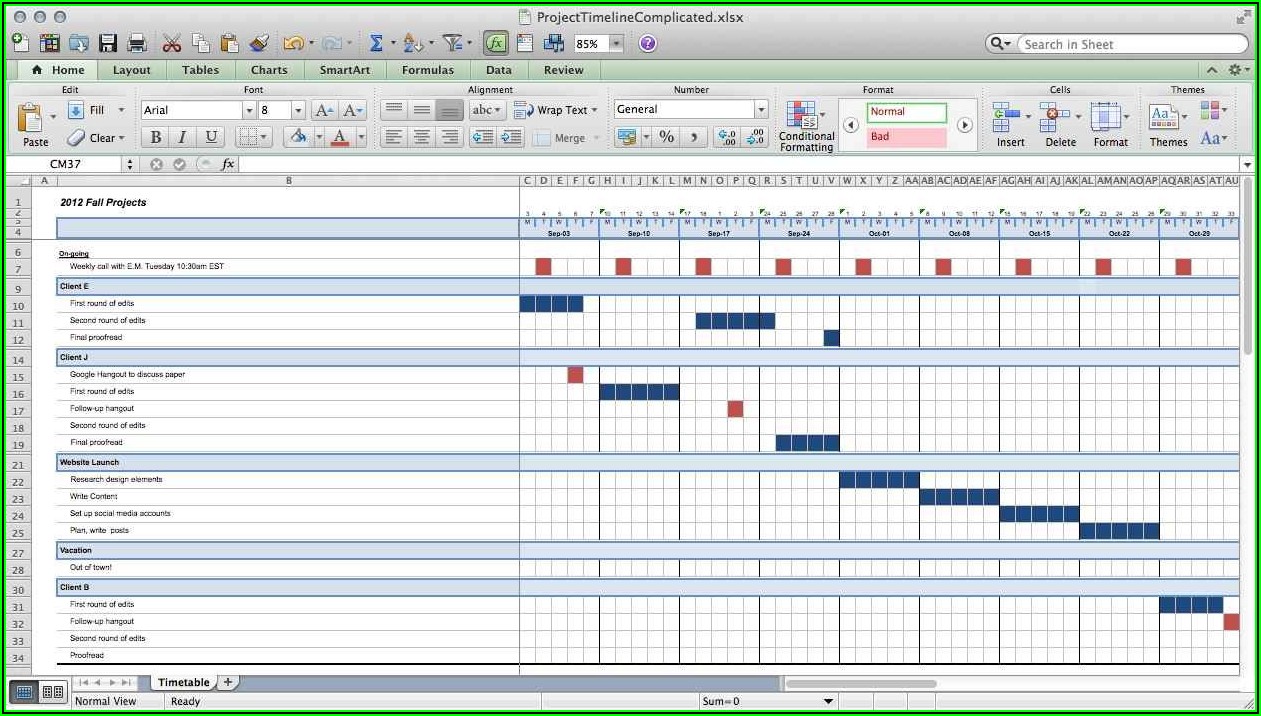The image size is (1261, 716).
Task: Click the Wrap Text button
Action: click(556, 110)
